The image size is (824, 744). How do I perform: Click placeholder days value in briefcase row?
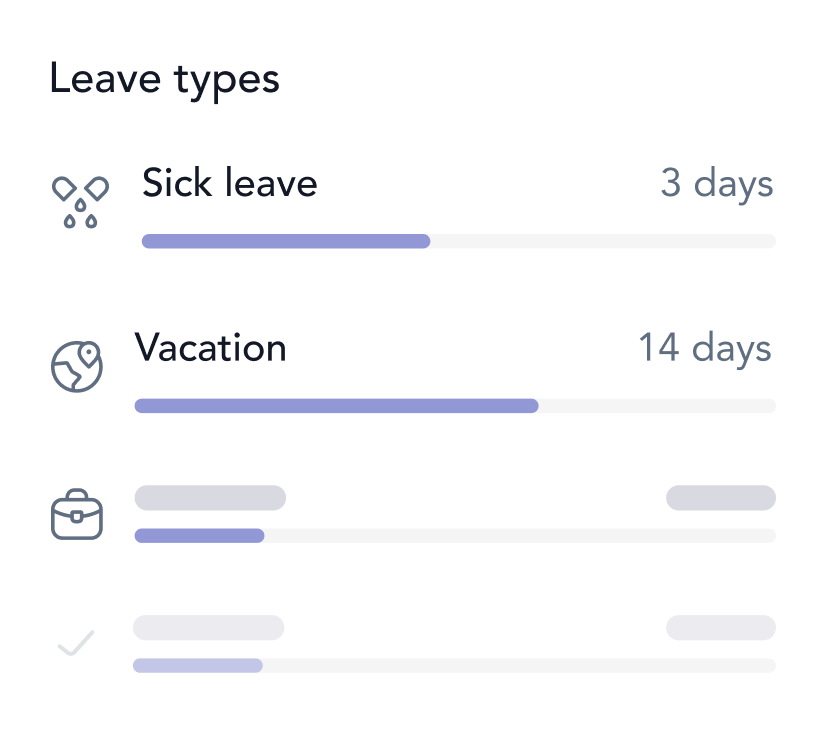(x=721, y=498)
